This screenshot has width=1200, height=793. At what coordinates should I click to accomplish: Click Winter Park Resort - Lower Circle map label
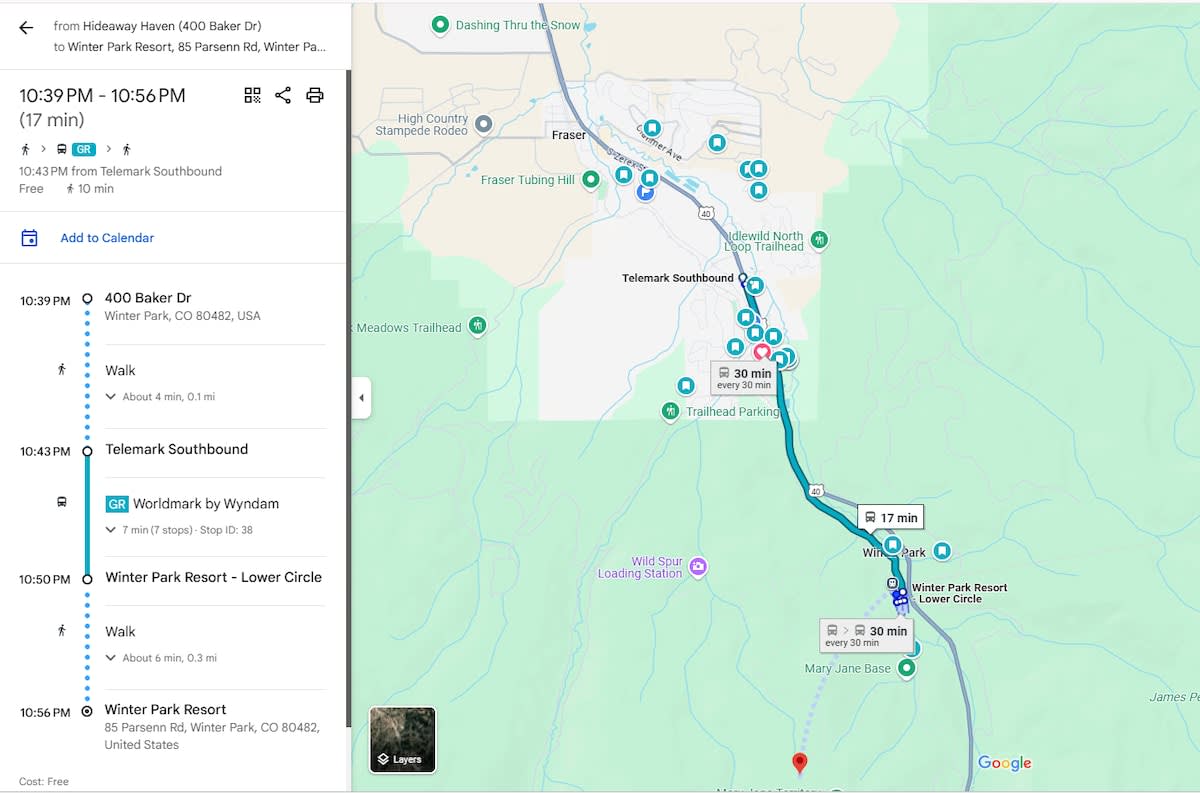(959, 593)
